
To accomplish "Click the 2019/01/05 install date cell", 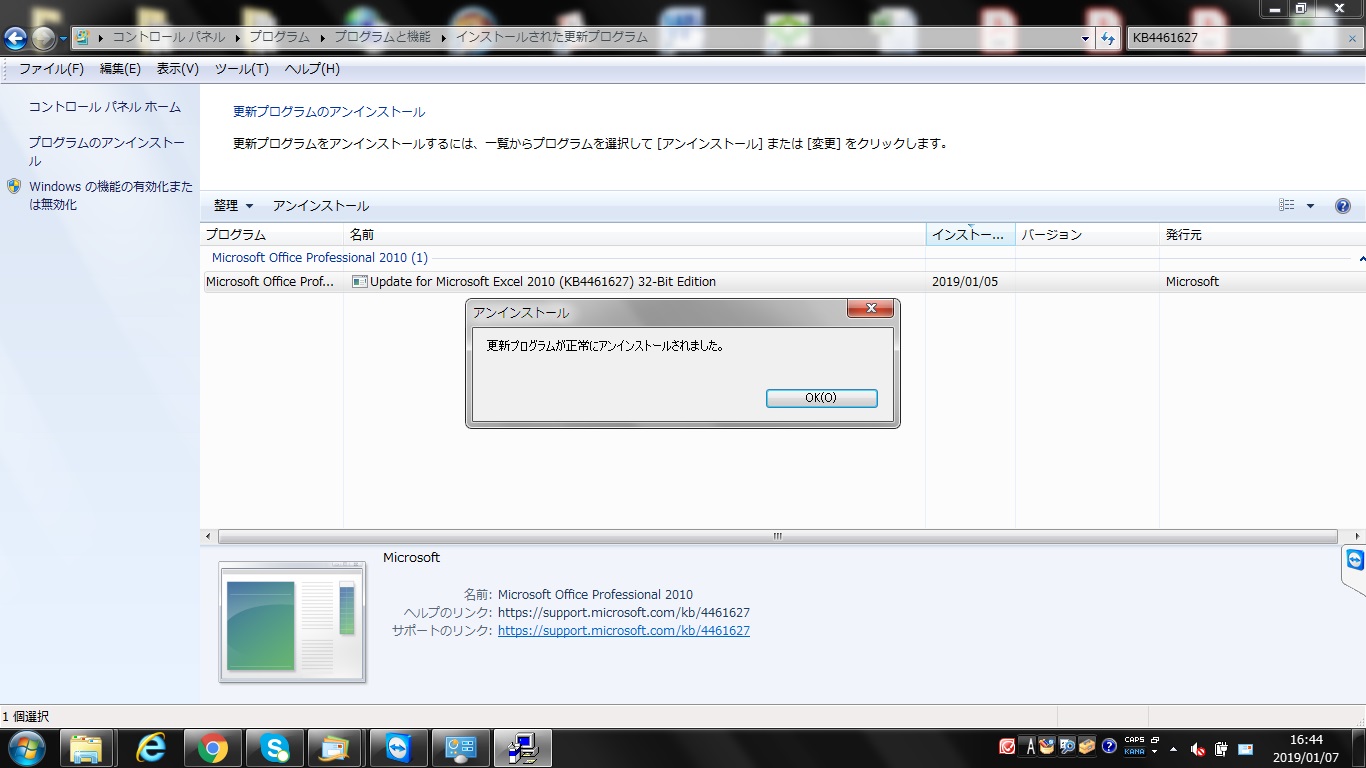I will (965, 282).
